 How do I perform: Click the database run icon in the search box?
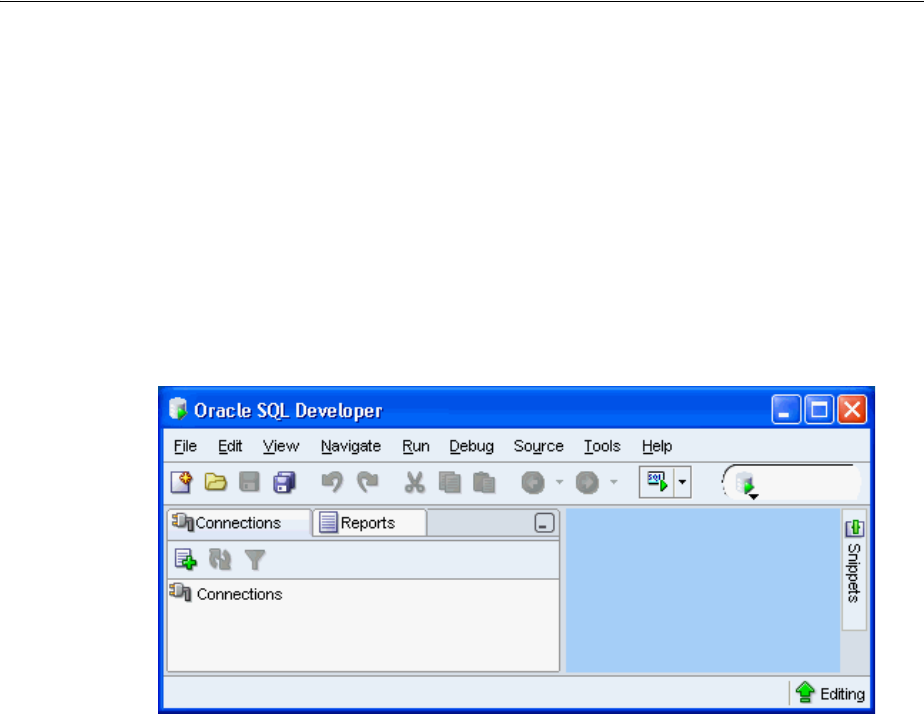click(746, 485)
